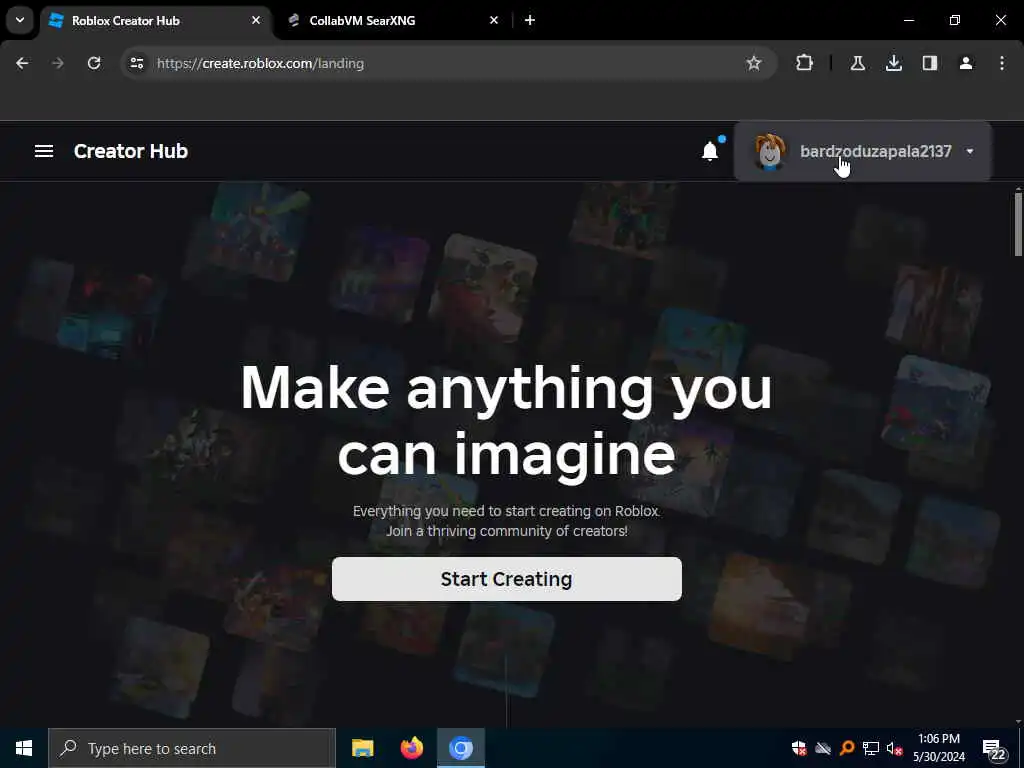This screenshot has height=768, width=1024.
Task: Click the Type here to search box
Action: pos(192,748)
